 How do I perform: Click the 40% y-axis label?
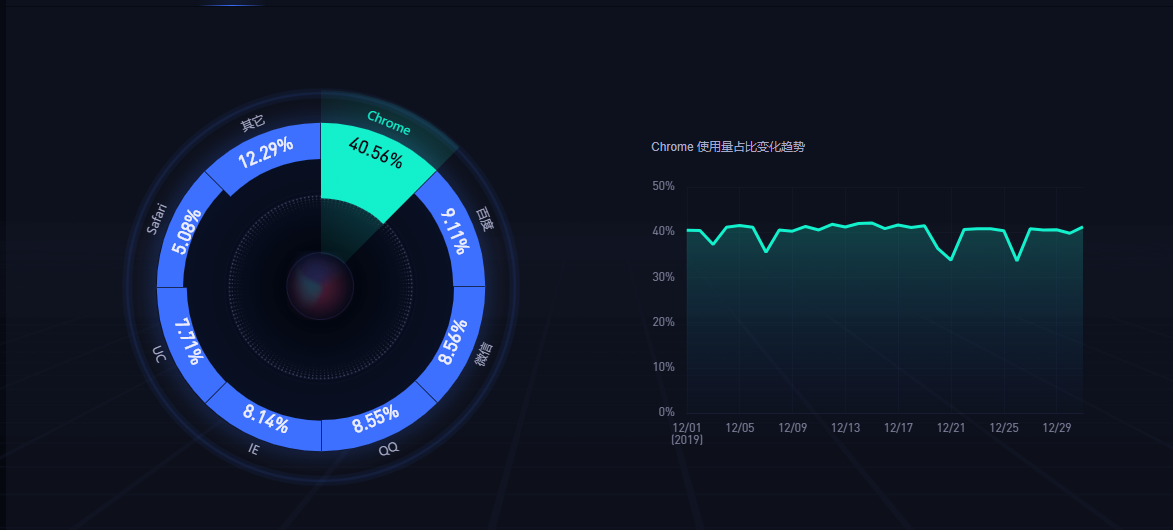tap(665, 231)
